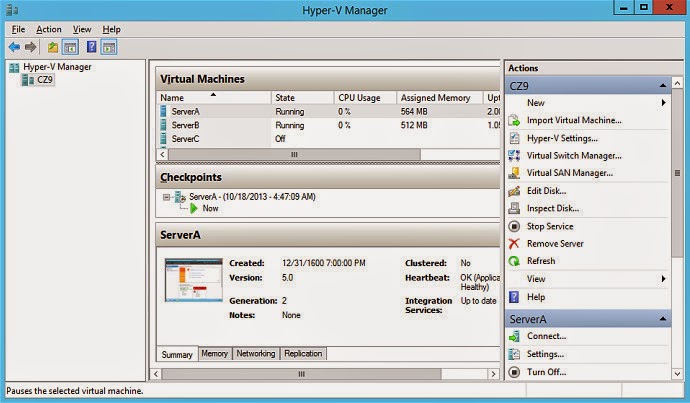The image size is (690, 403).
Task: Expand the View submenu arrow
Action: (x=663, y=278)
